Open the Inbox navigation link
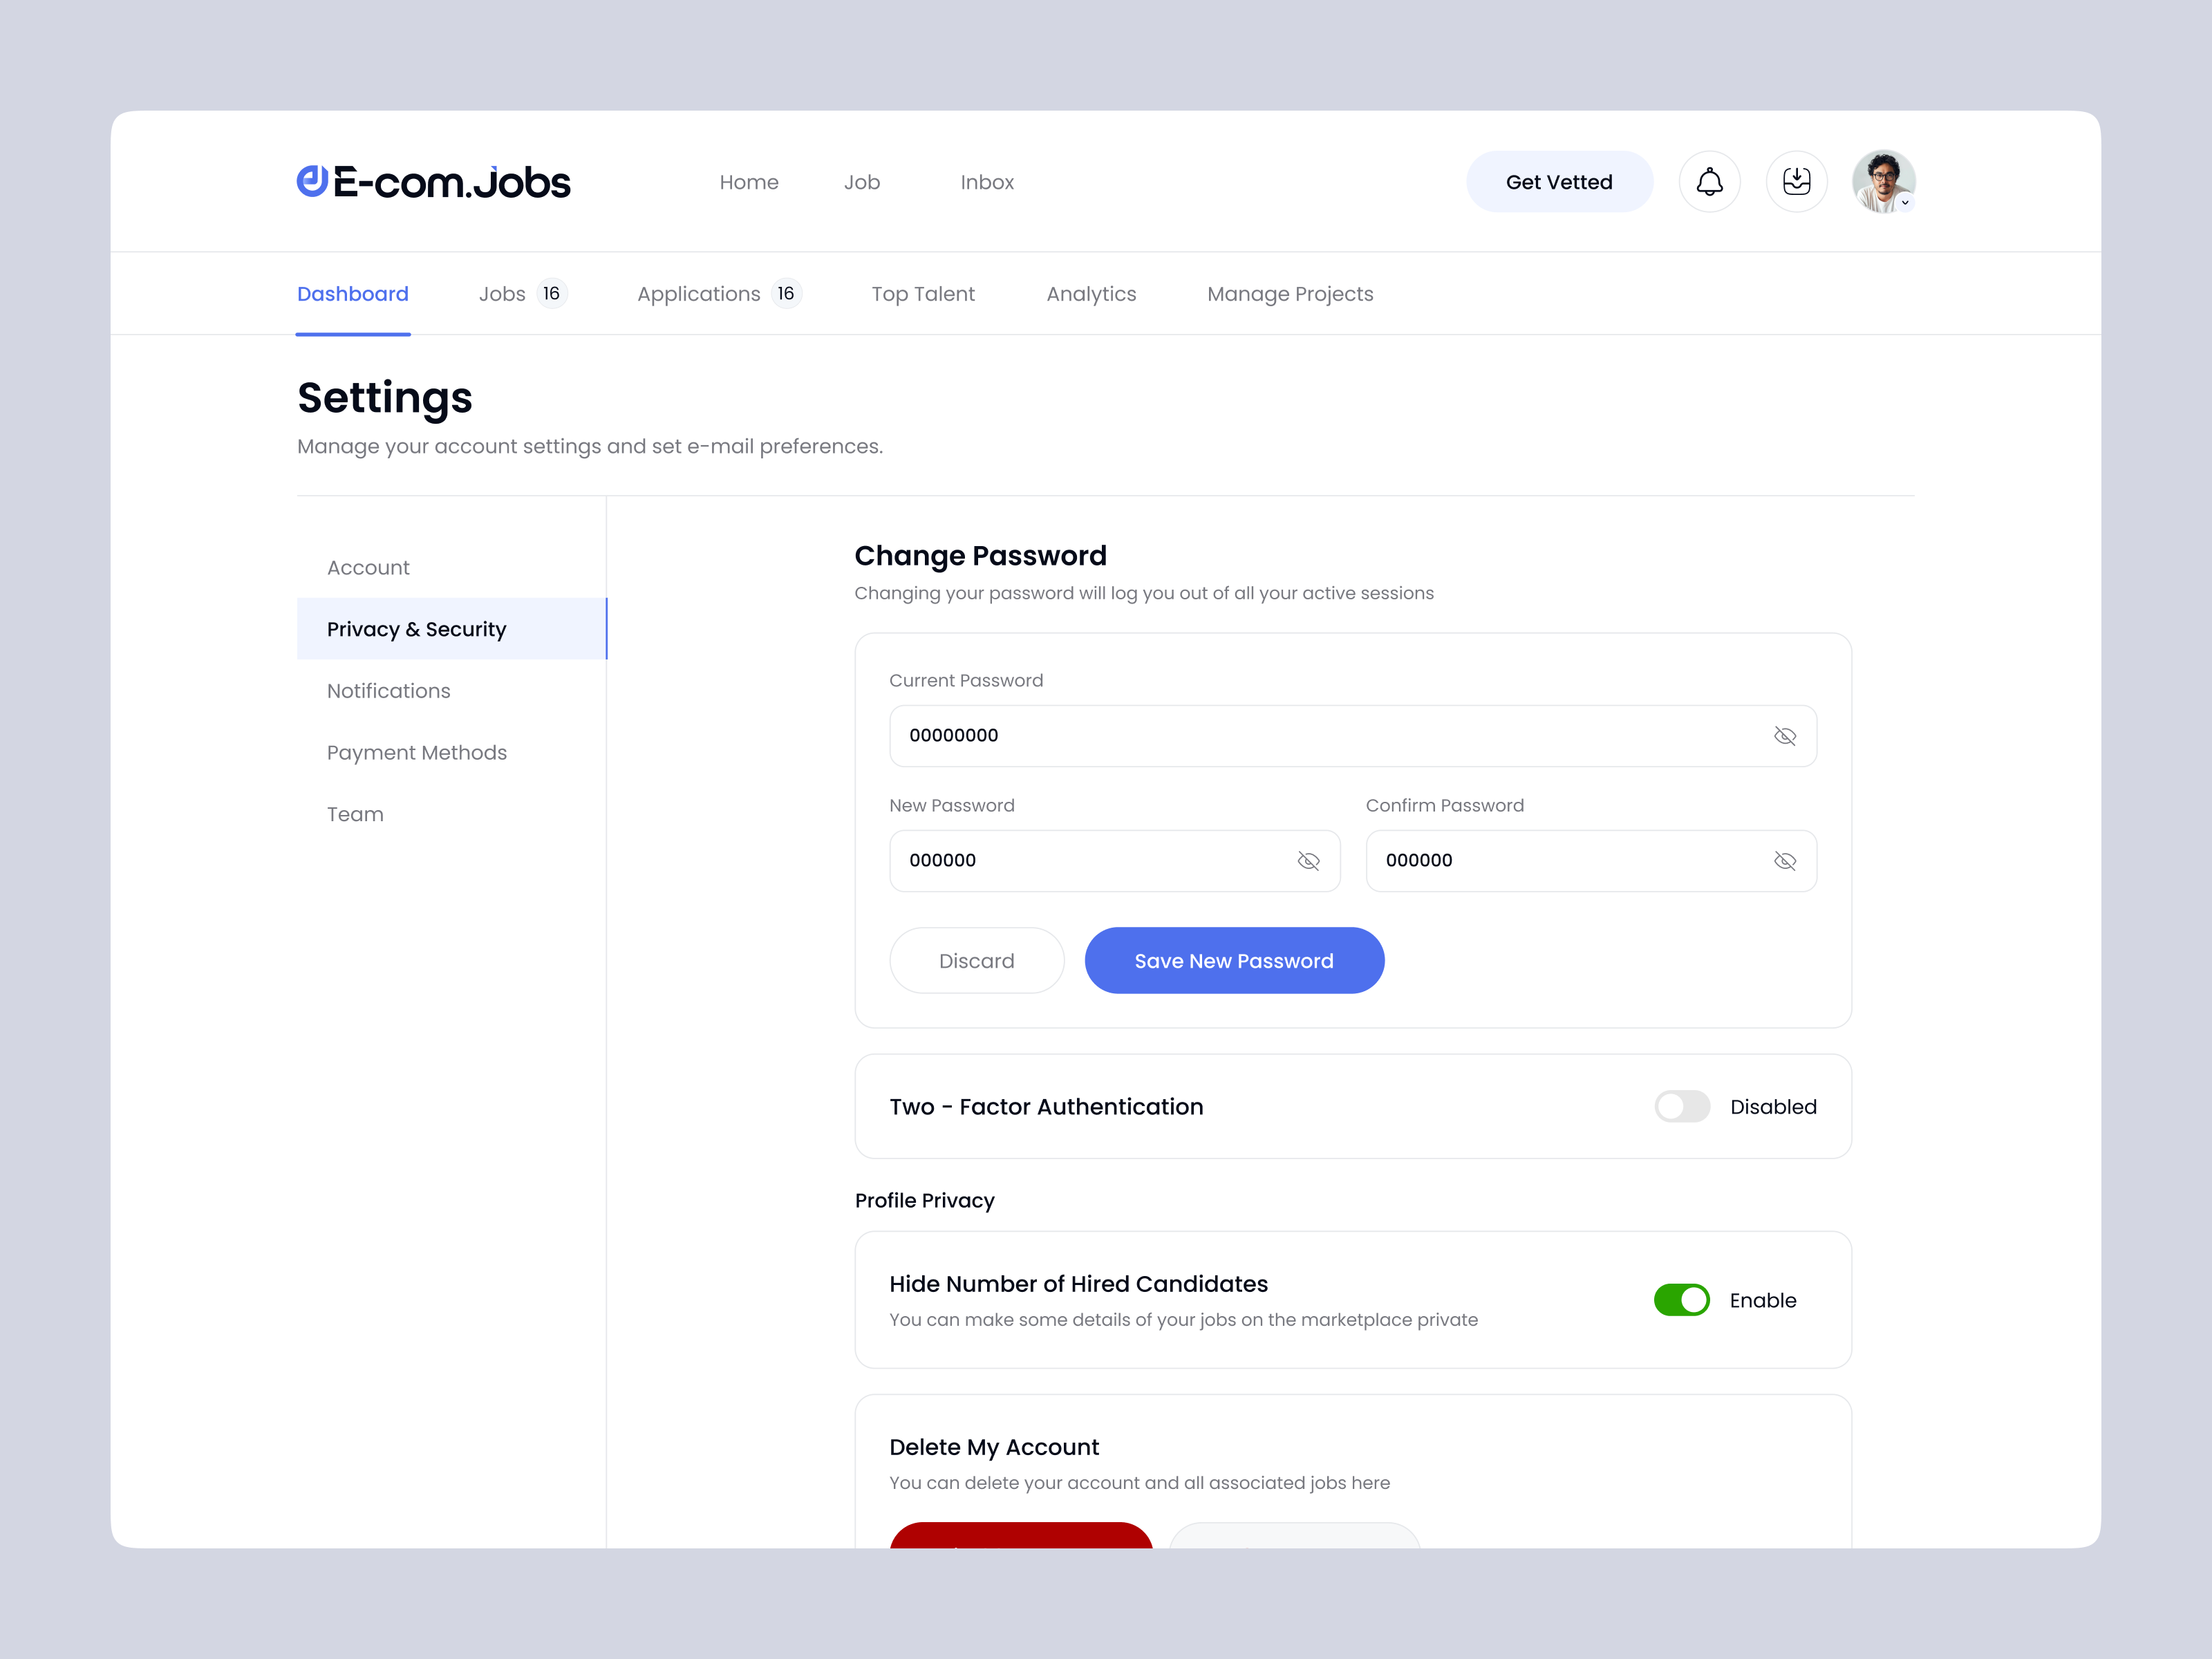This screenshot has width=2212, height=1659. (x=987, y=182)
